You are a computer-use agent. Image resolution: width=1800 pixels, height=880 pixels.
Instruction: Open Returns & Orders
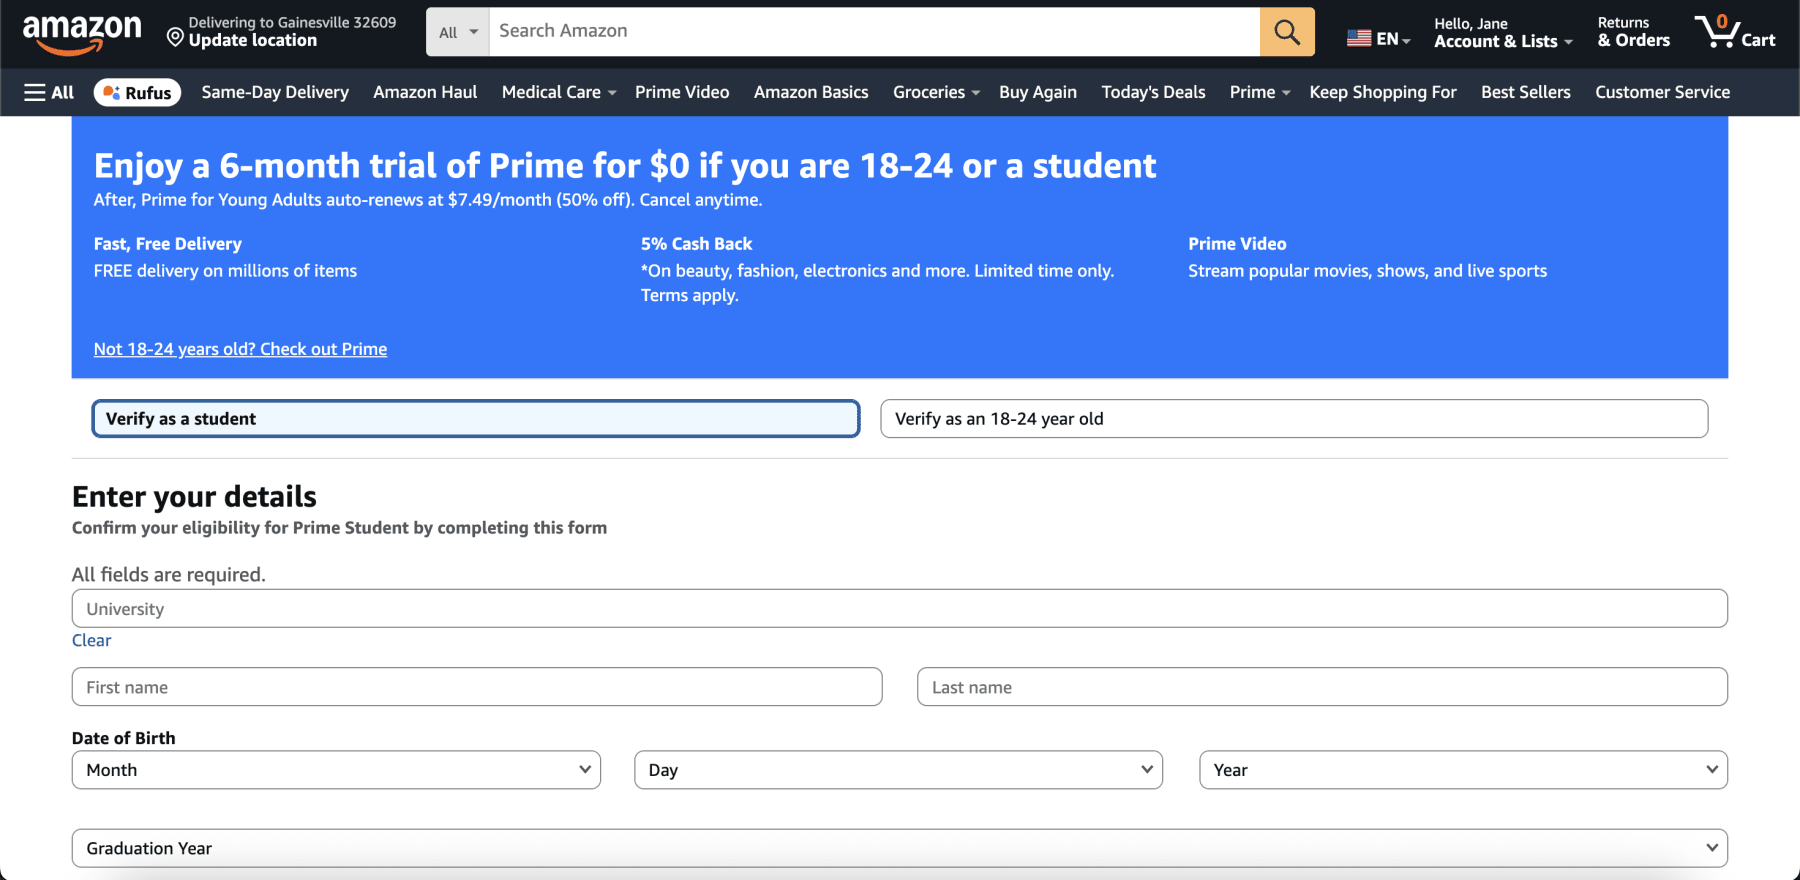coord(1634,32)
